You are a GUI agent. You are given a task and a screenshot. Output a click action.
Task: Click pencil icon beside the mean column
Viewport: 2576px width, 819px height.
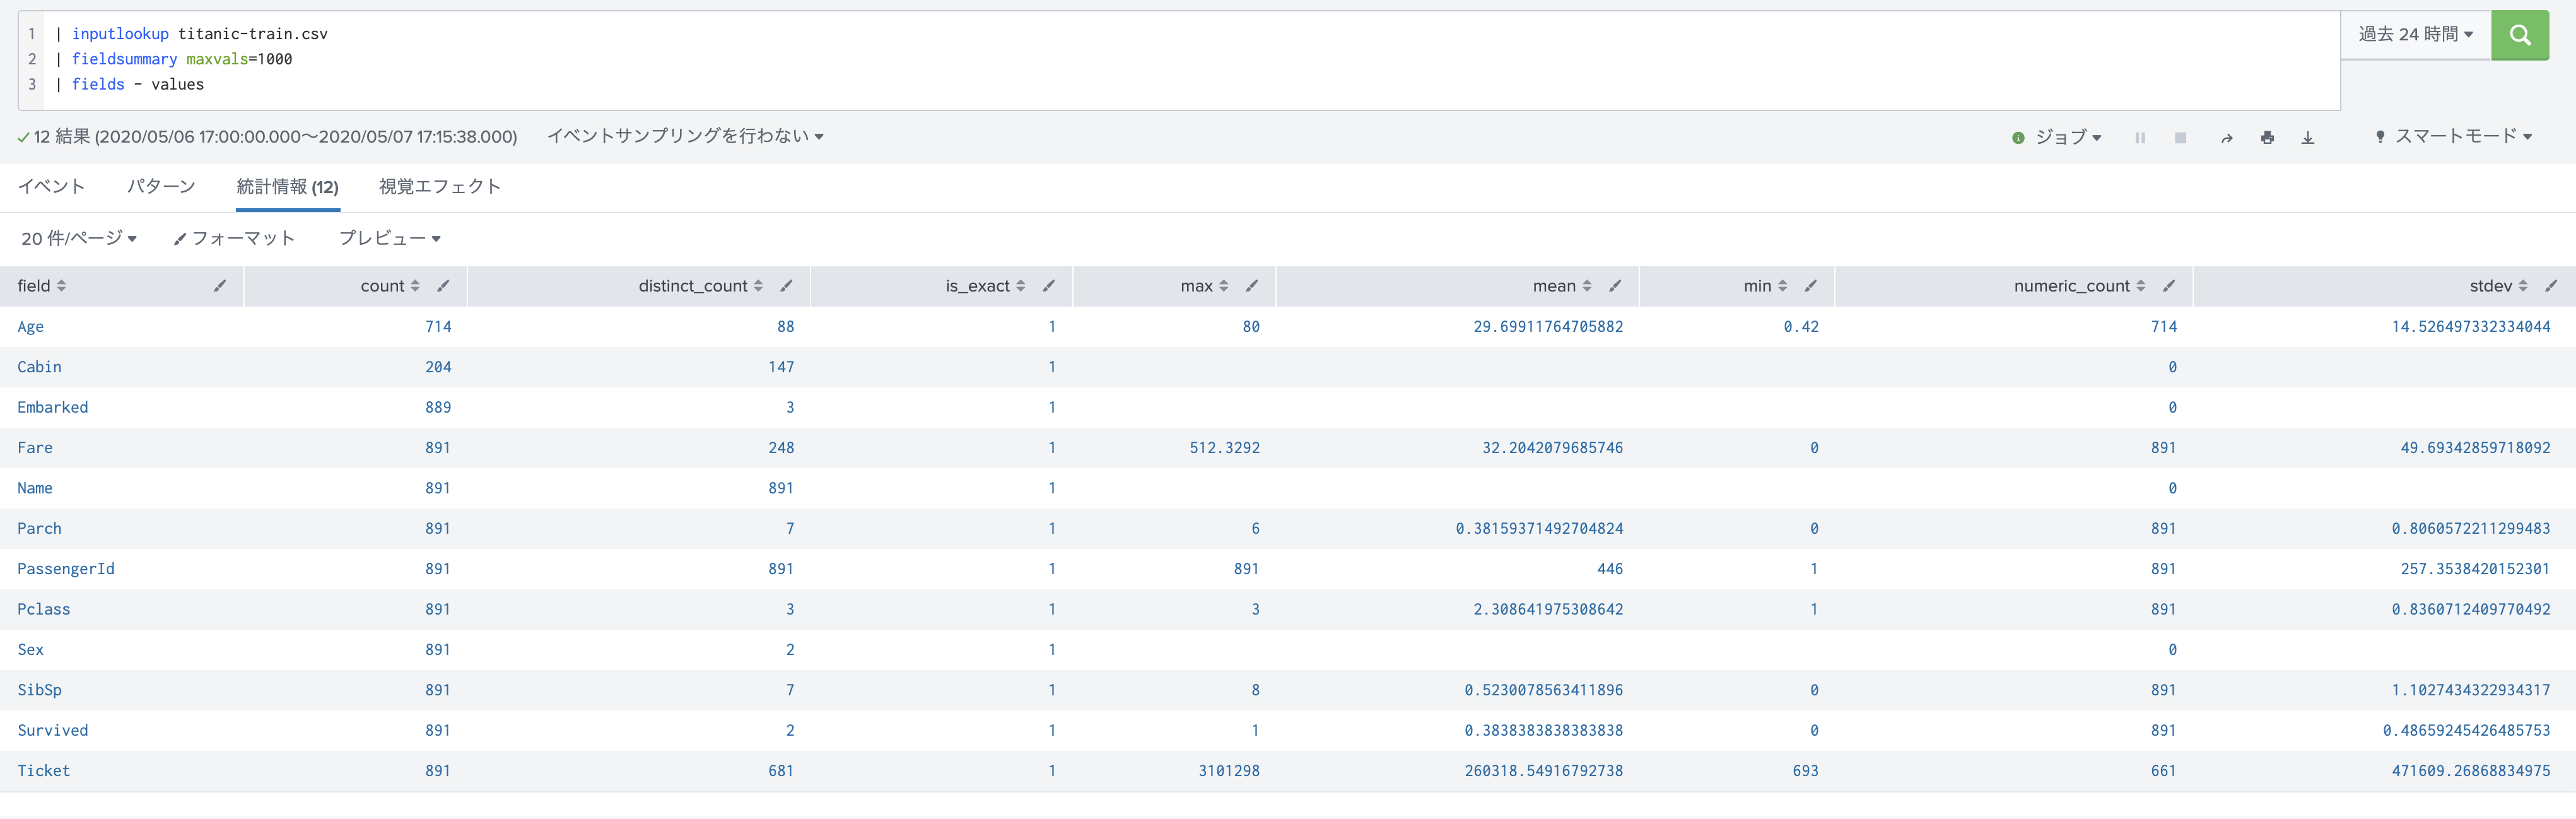click(x=1614, y=286)
